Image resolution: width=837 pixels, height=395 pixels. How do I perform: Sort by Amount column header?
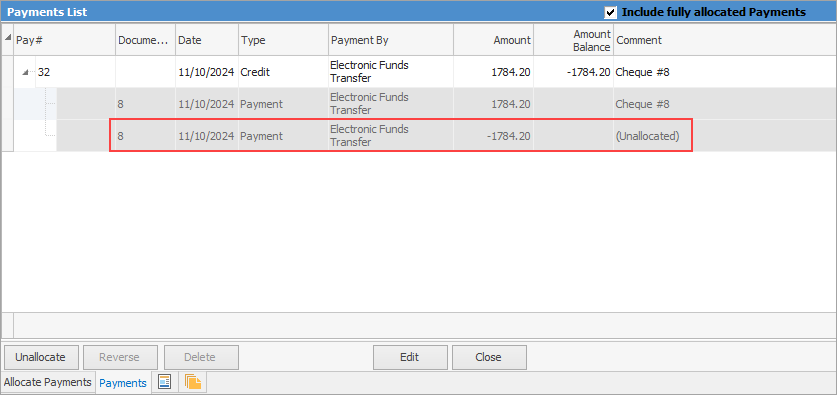(x=493, y=40)
